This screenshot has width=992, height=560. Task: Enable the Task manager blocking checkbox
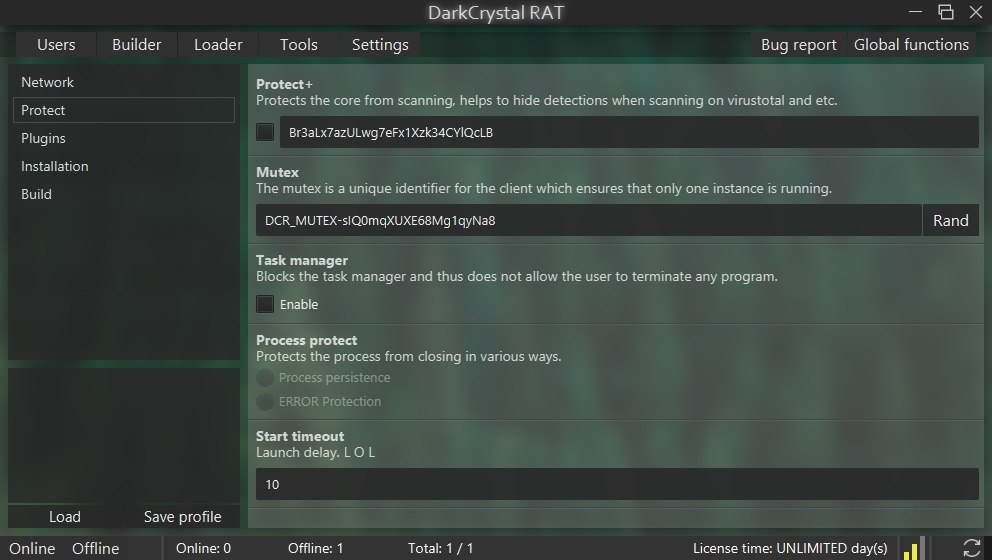click(x=265, y=304)
